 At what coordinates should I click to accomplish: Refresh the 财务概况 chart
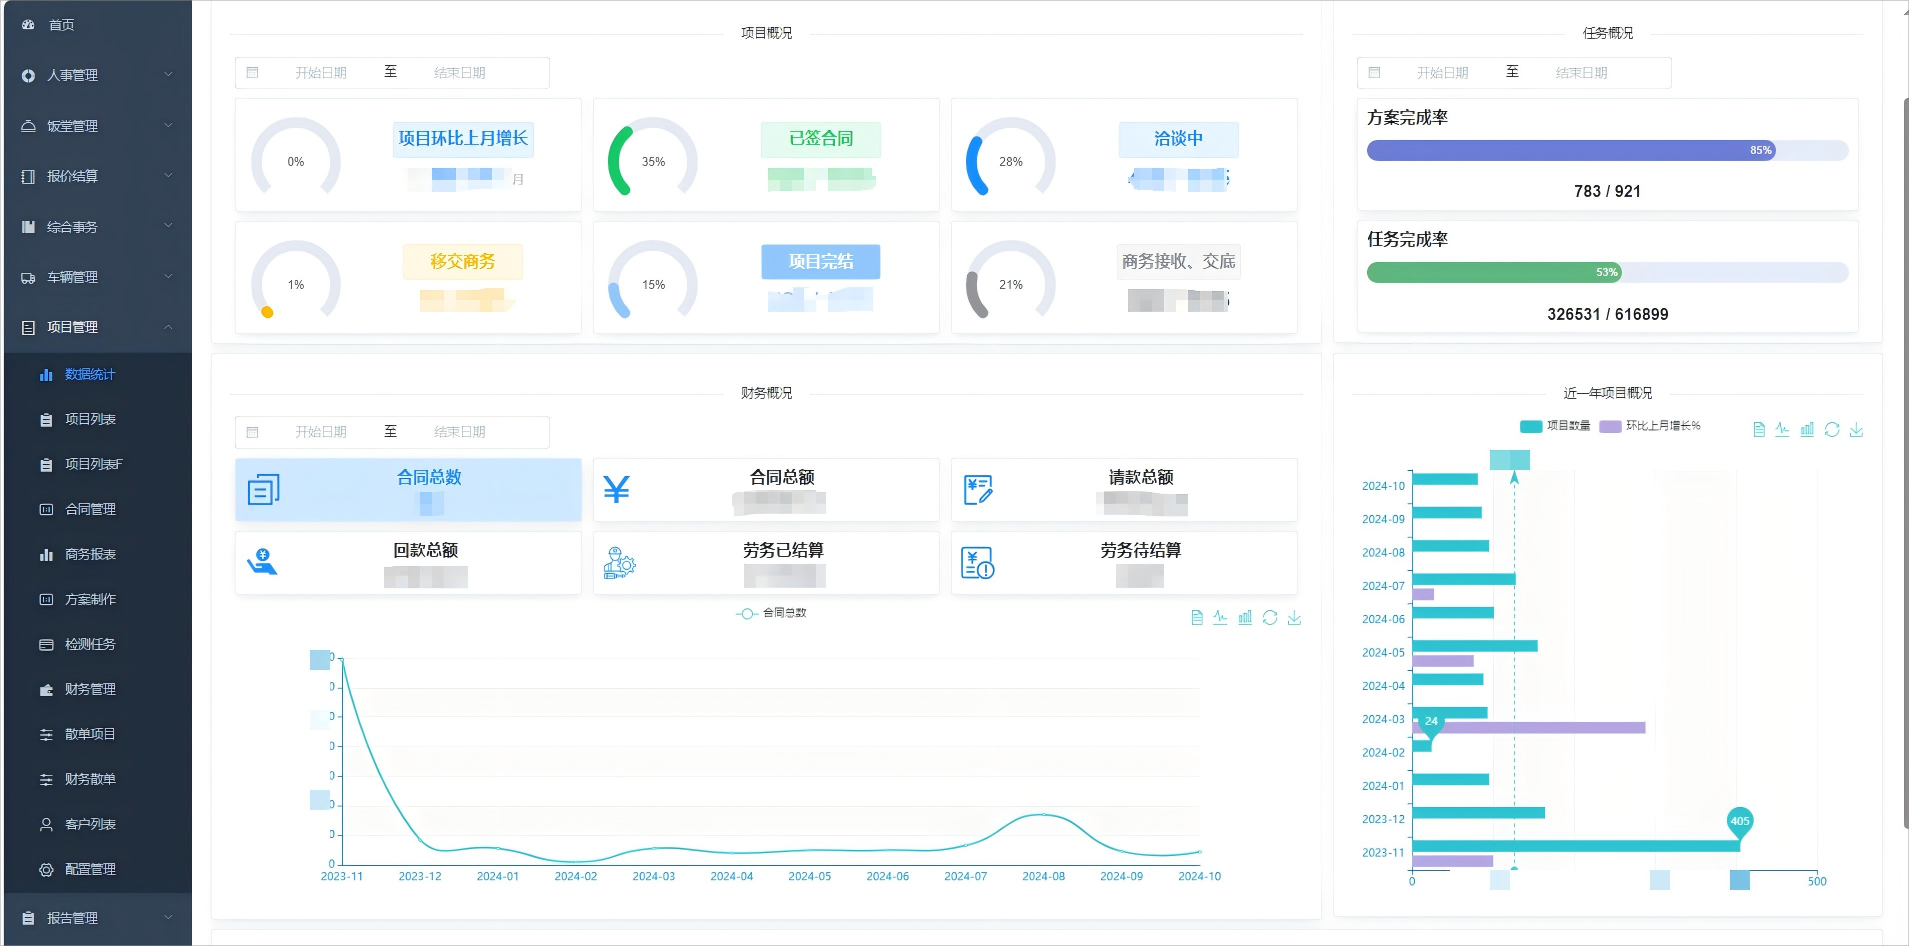pyautogui.click(x=1270, y=617)
